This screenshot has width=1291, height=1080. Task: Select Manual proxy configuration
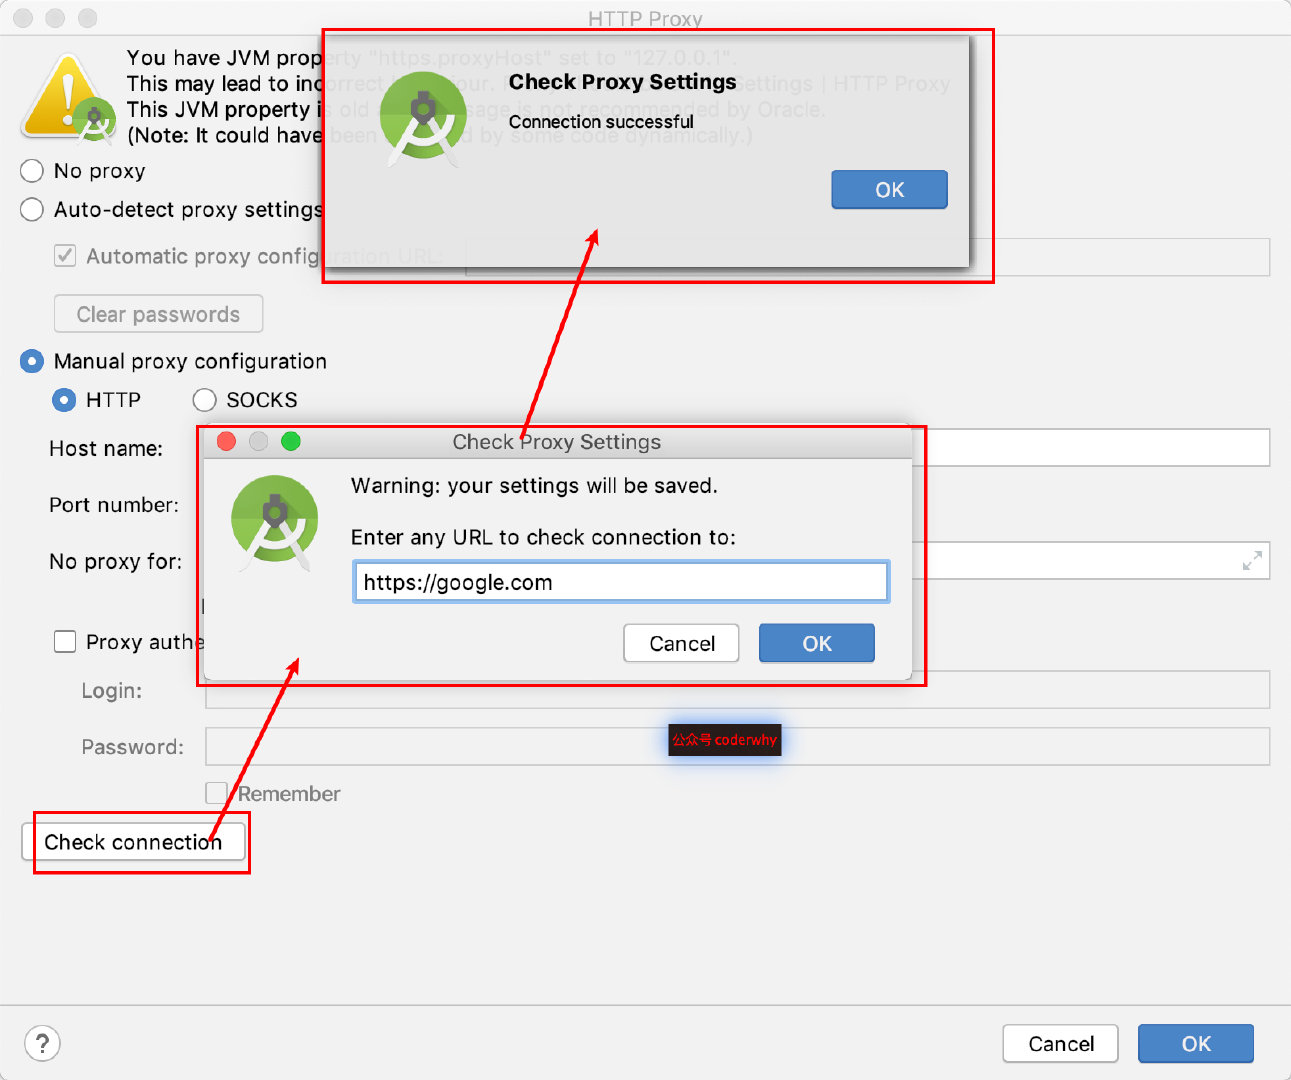coord(32,361)
